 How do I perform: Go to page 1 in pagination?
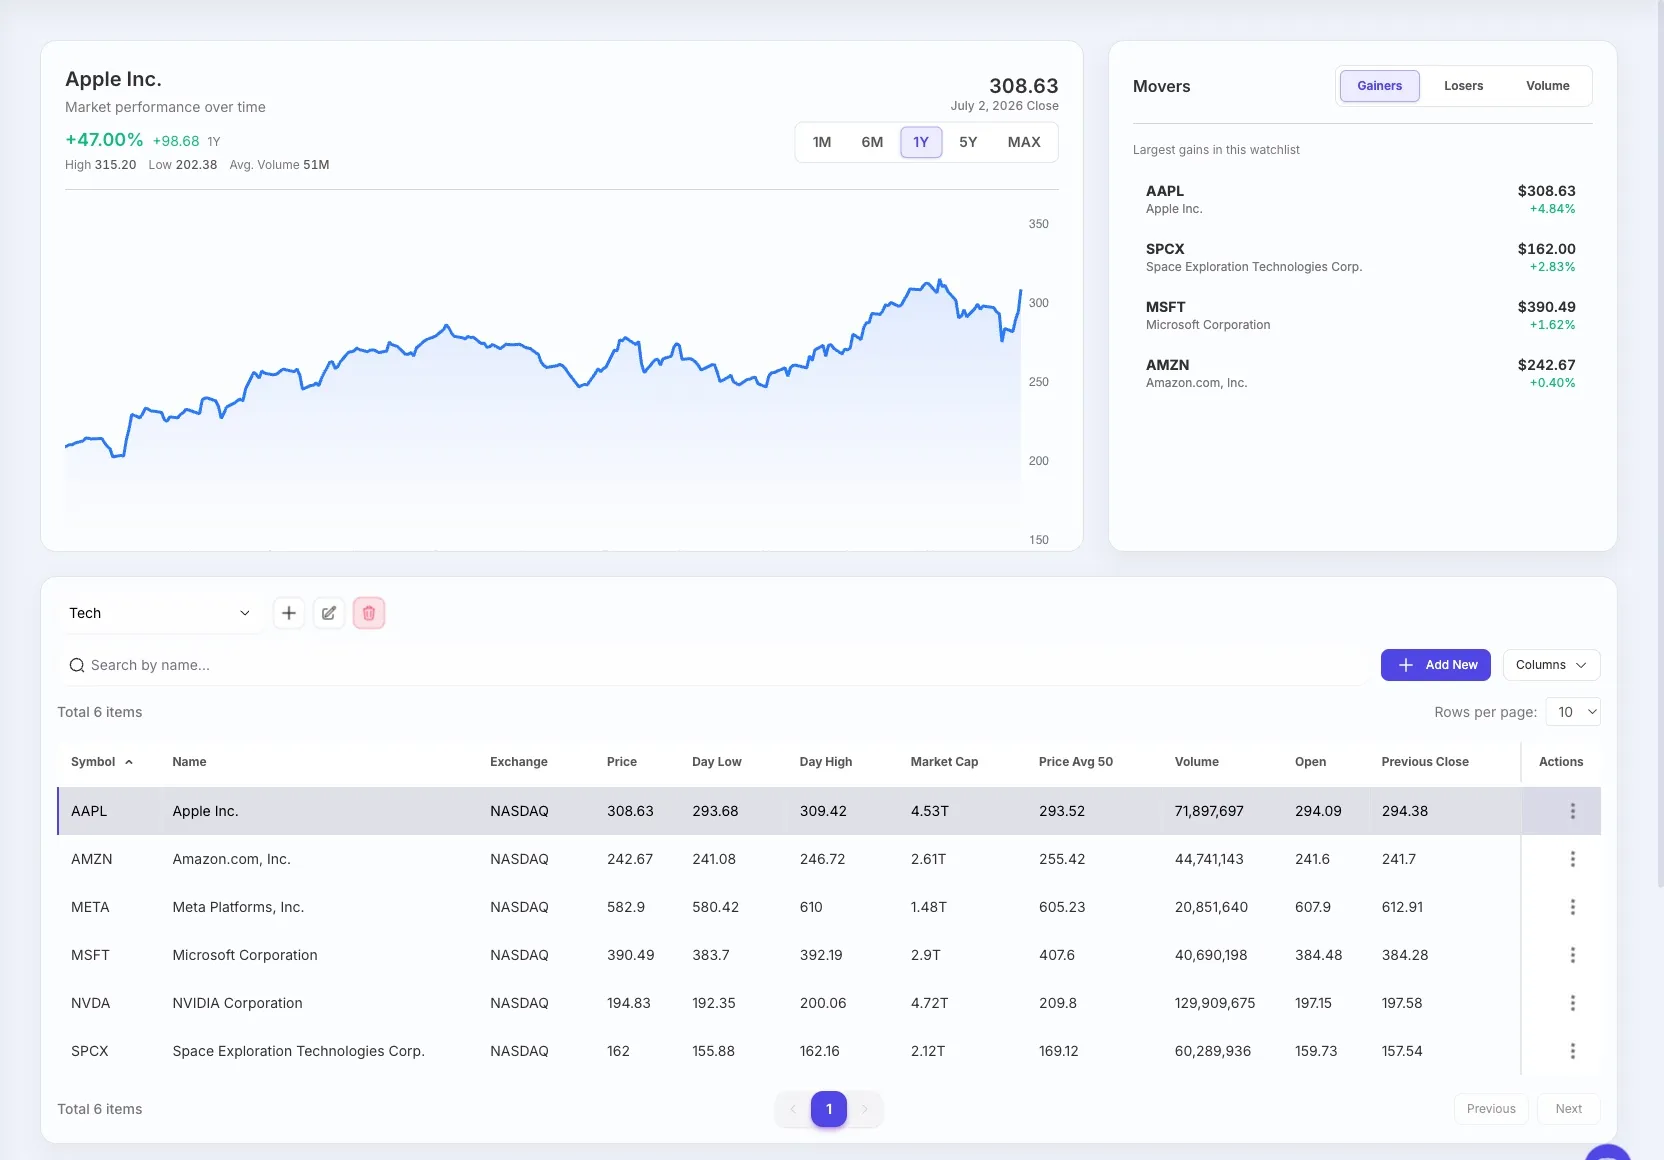[x=829, y=1109]
